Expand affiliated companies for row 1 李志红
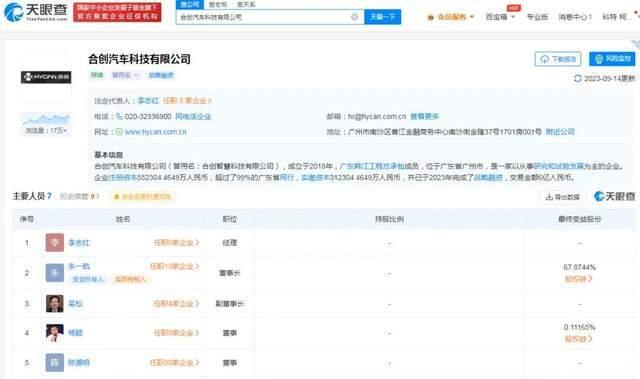 coord(176,243)
